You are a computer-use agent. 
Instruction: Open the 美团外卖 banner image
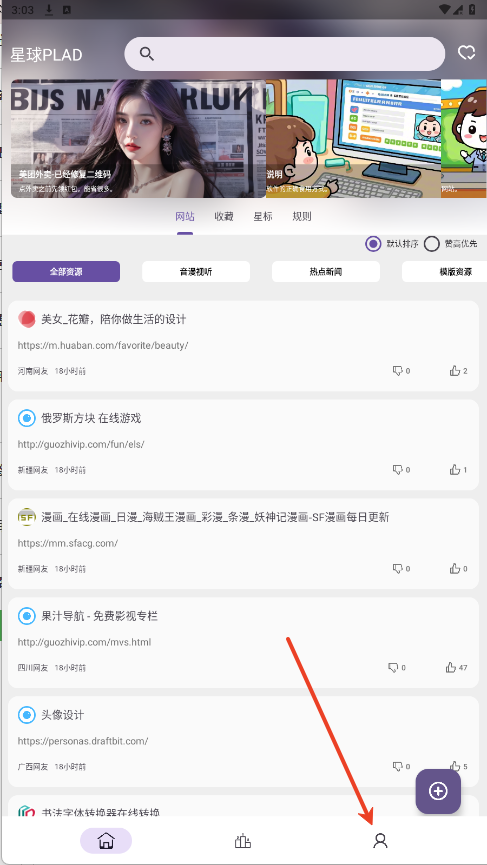coord(138,138)
